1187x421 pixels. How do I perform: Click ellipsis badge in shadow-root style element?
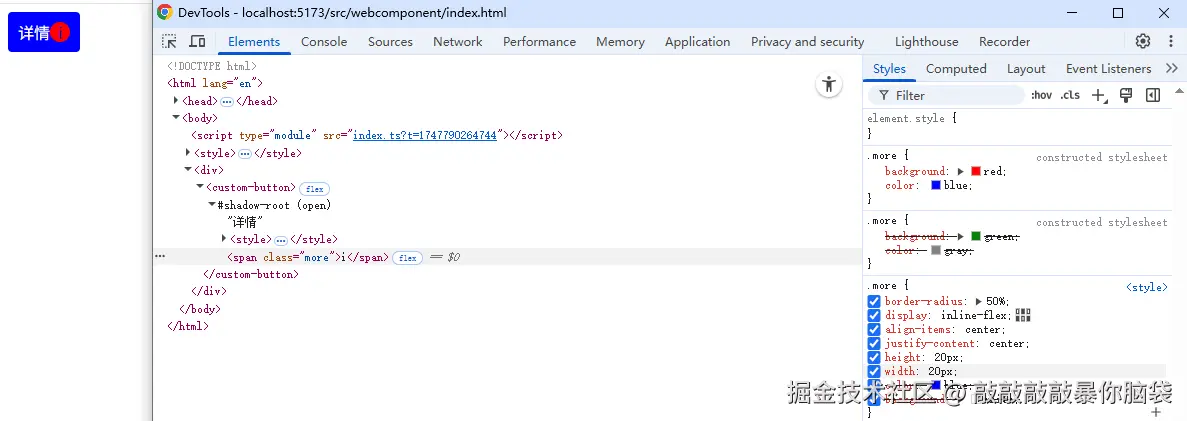pos(281,240)
